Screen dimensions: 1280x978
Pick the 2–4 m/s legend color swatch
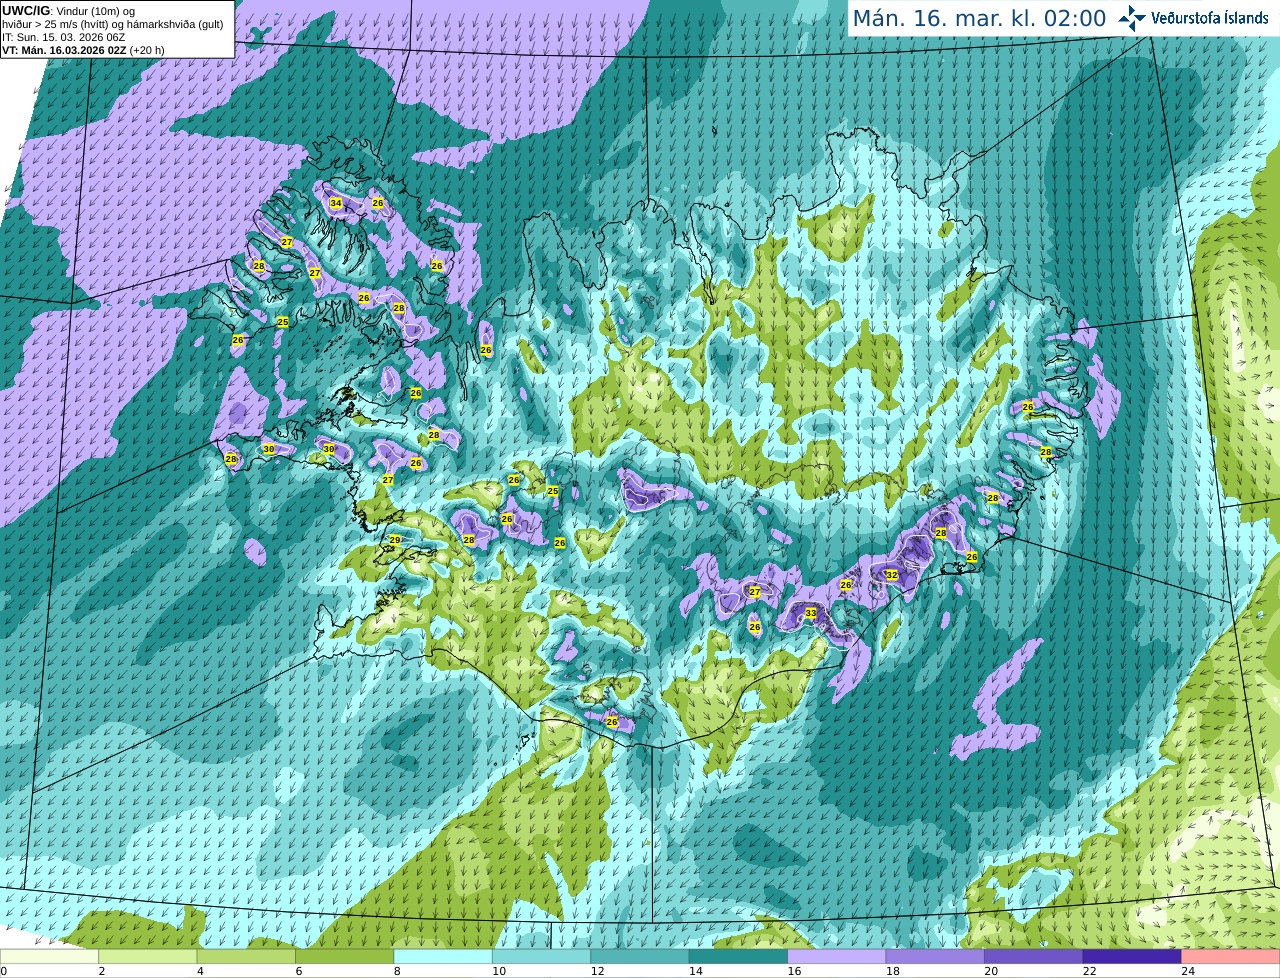click(148, 957)
